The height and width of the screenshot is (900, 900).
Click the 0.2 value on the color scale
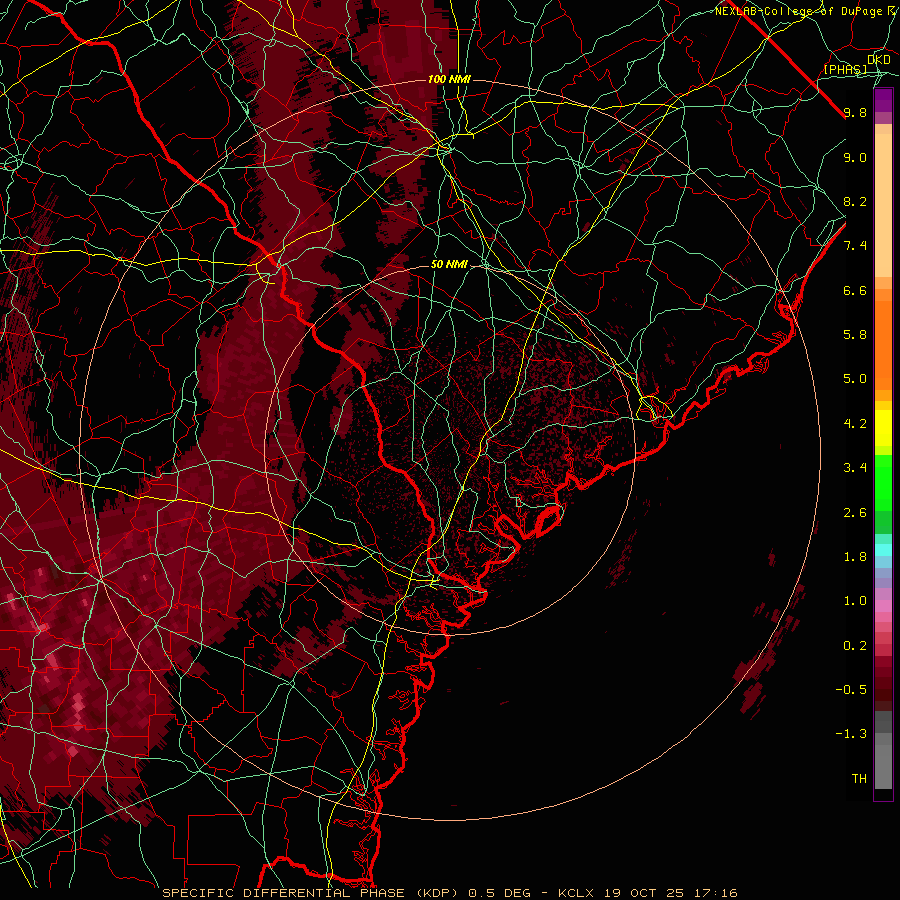855,646
